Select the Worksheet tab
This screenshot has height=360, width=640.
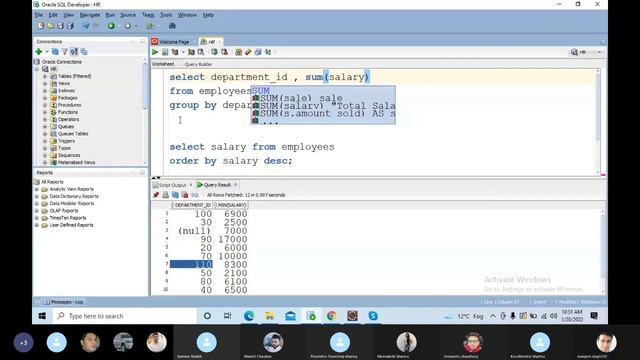click(163, 64)
